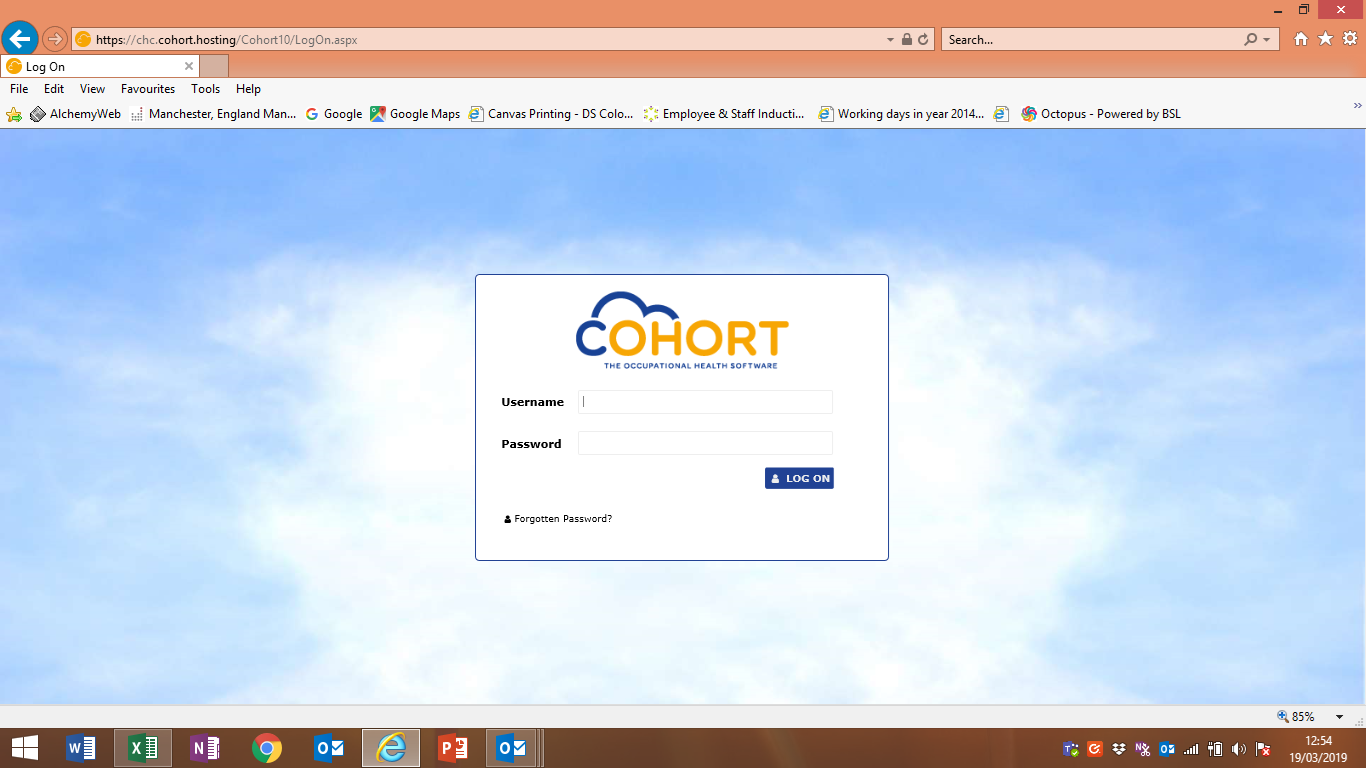Open the Help menu
Image resolution: width=1366 pixels, height=768 pixels.
coord(248,89)
